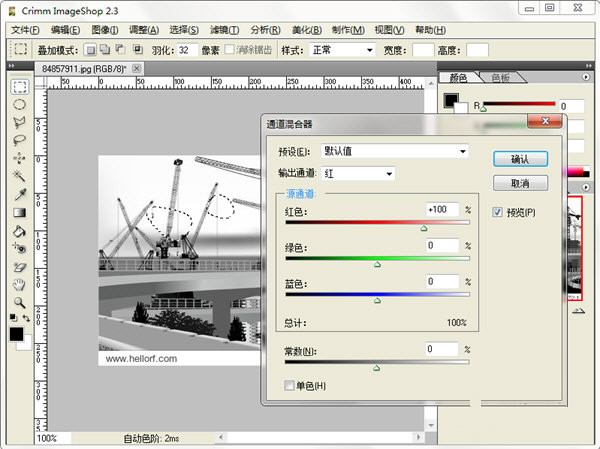
Task: Select the hand pan tool
Action: pos(20,285)
